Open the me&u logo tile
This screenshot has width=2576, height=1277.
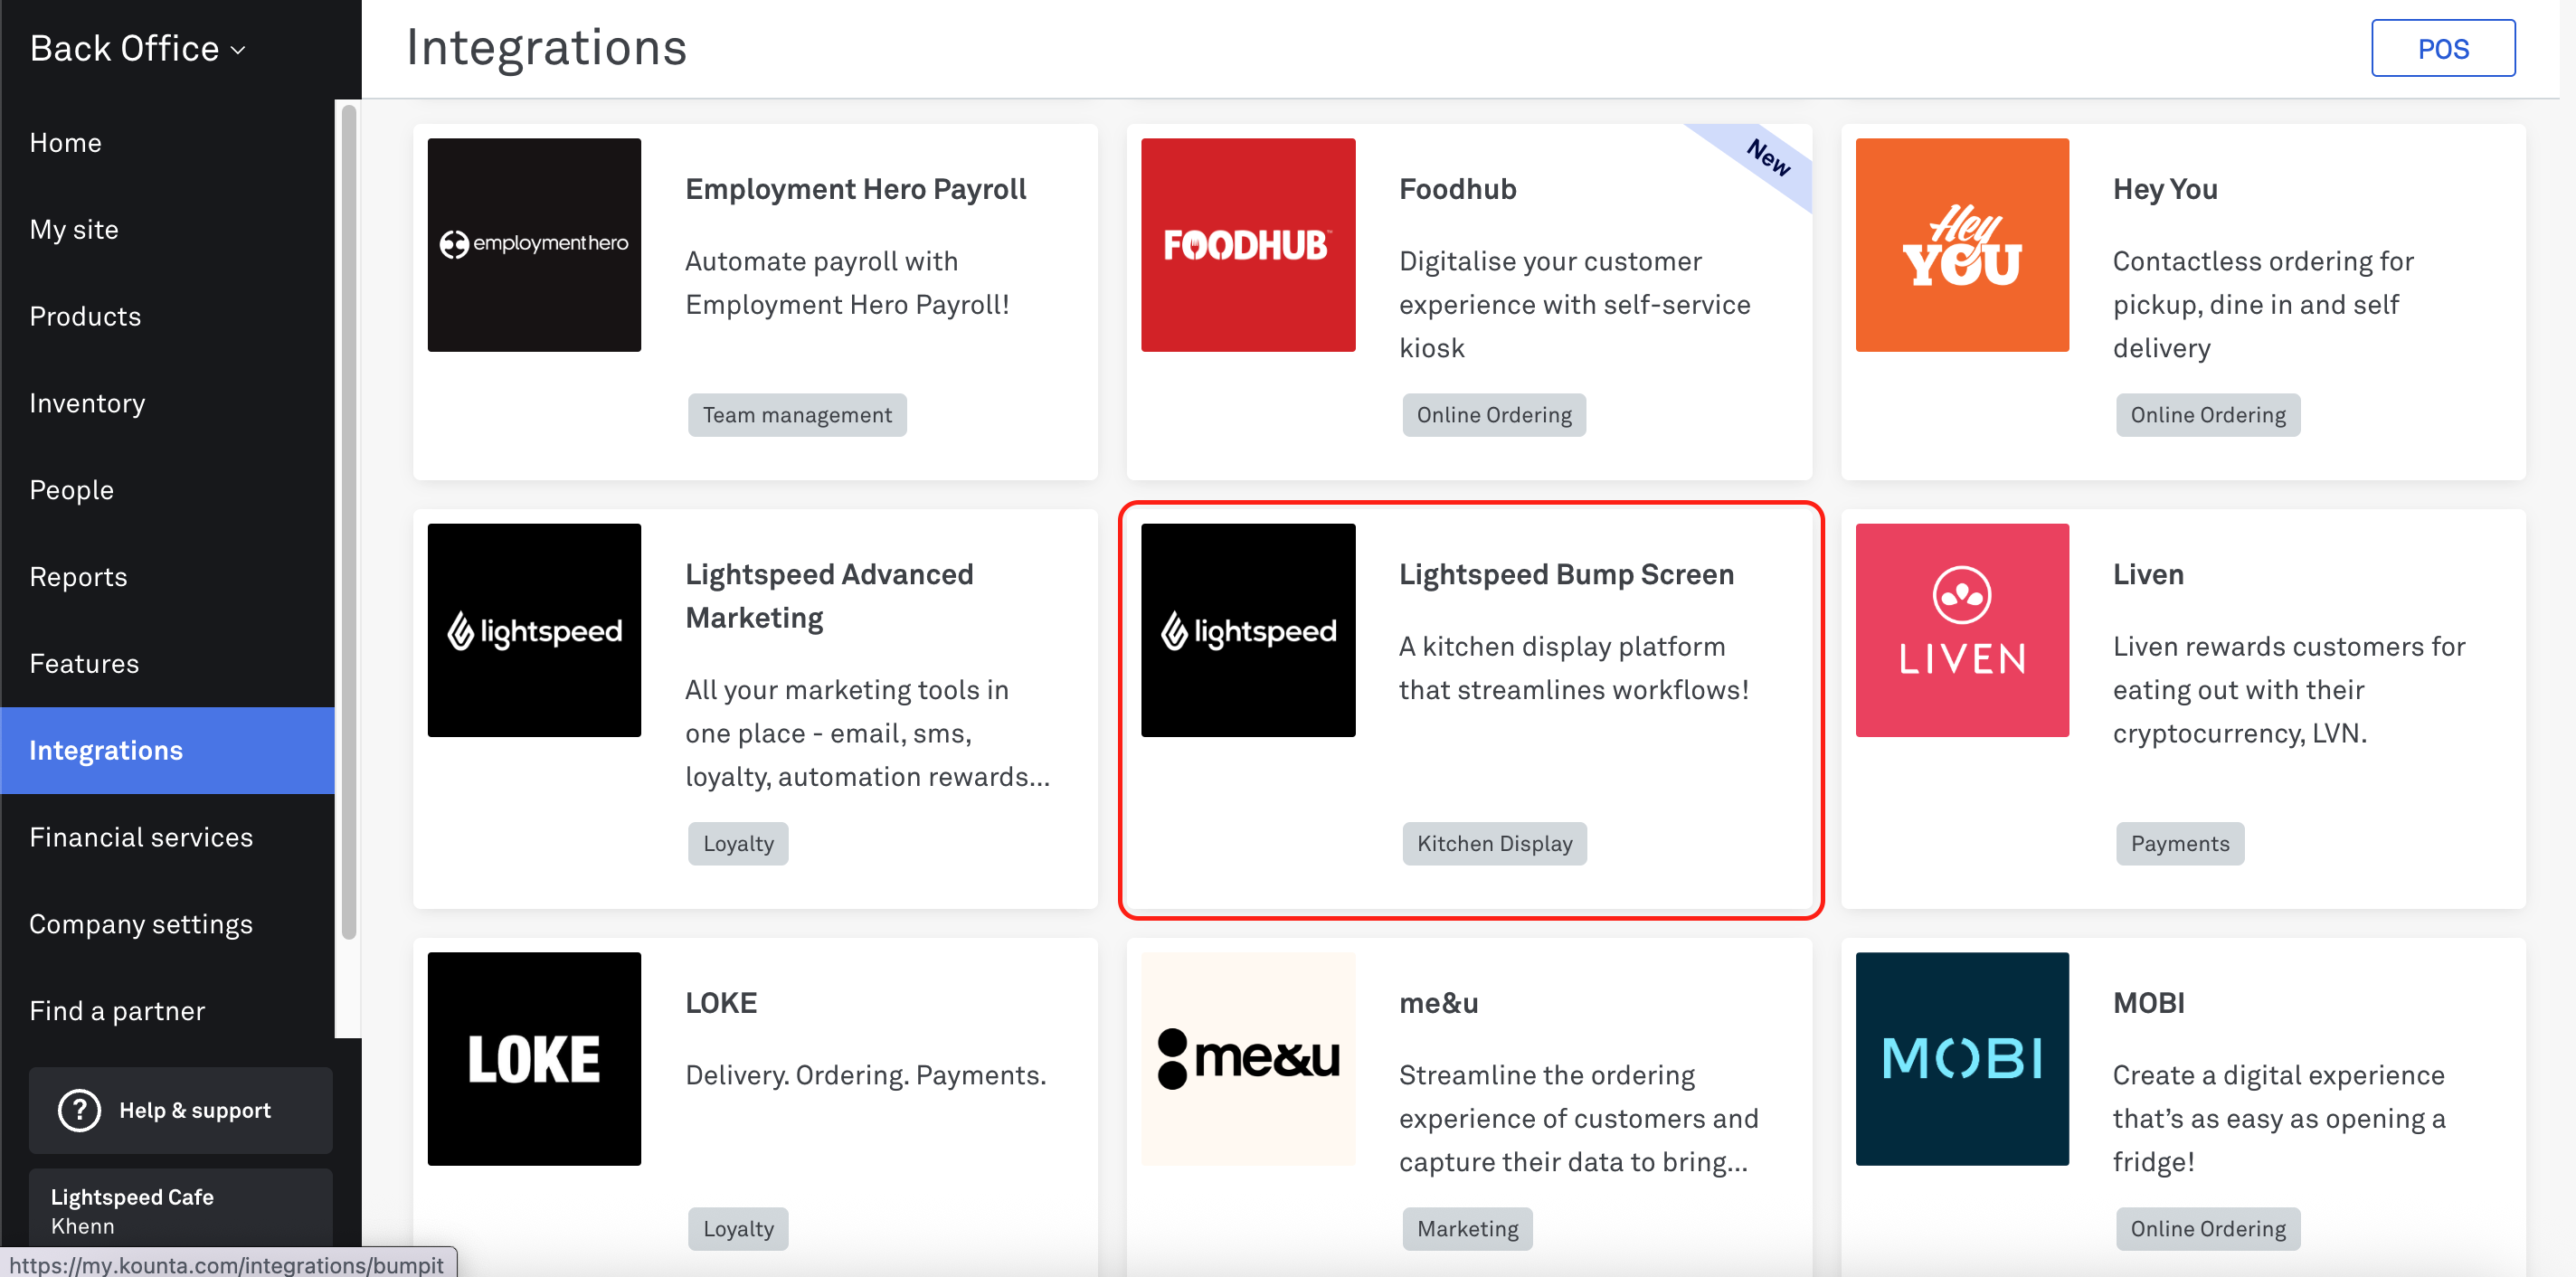tap(1248, 1058)
